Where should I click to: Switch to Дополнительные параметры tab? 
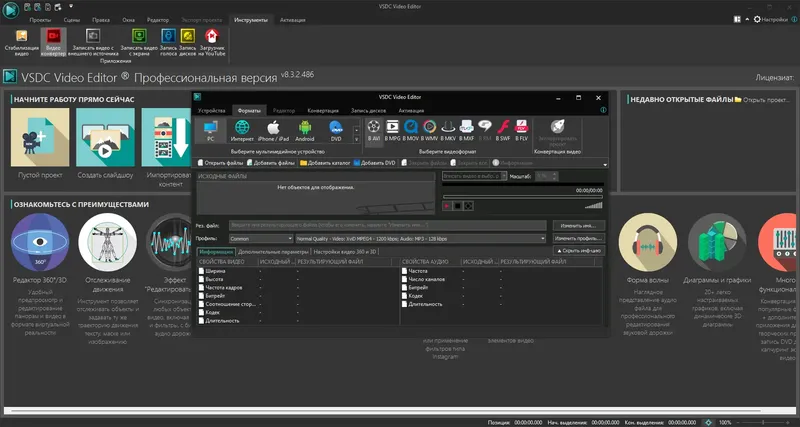coord(273,252)
